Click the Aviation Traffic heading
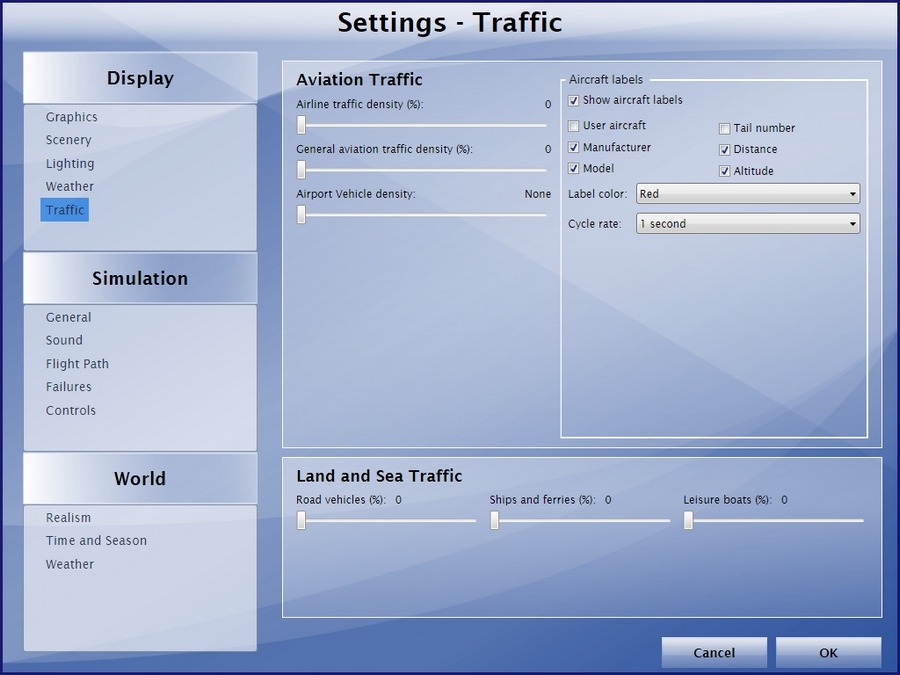The width and height of the screenshot is (900, 675). 359,80
